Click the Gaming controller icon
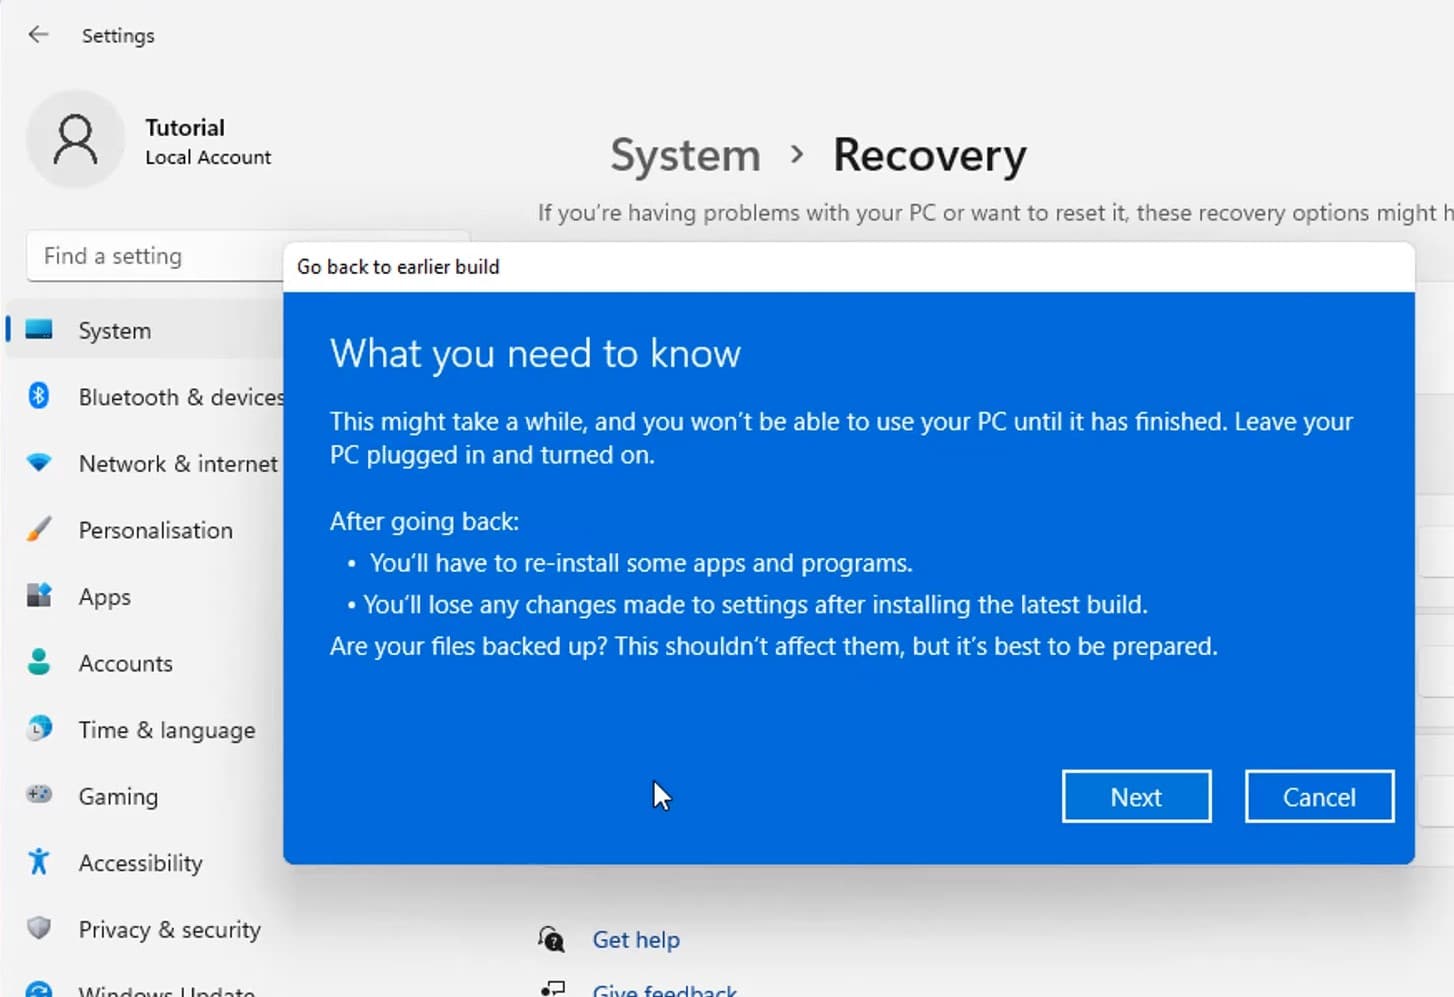Image resolution: width=1454 pixels, height=997 pixels. [x=39, y=795]
